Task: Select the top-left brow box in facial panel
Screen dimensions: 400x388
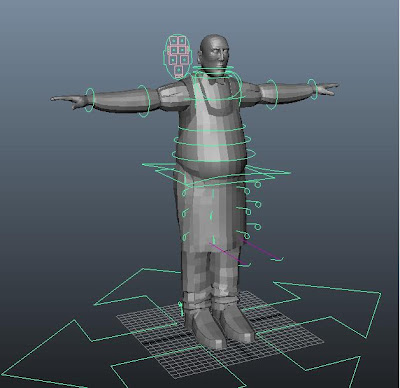Action: [x=173, y=41]
